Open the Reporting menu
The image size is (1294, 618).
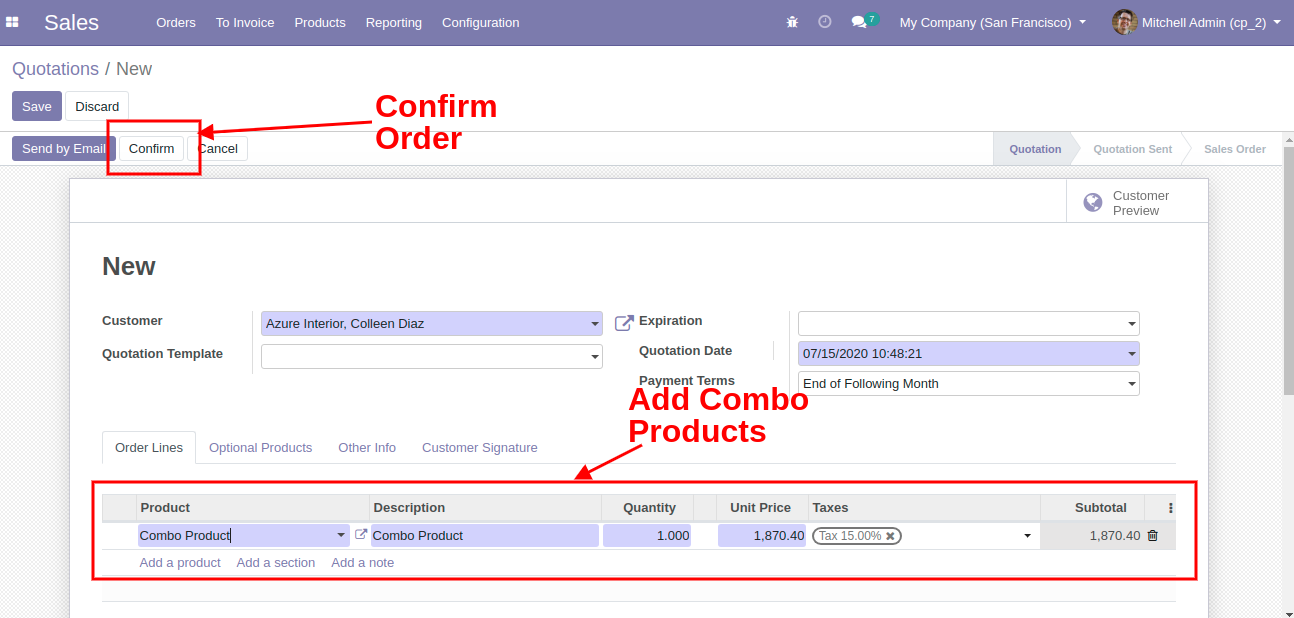click(x=393, y=22)
